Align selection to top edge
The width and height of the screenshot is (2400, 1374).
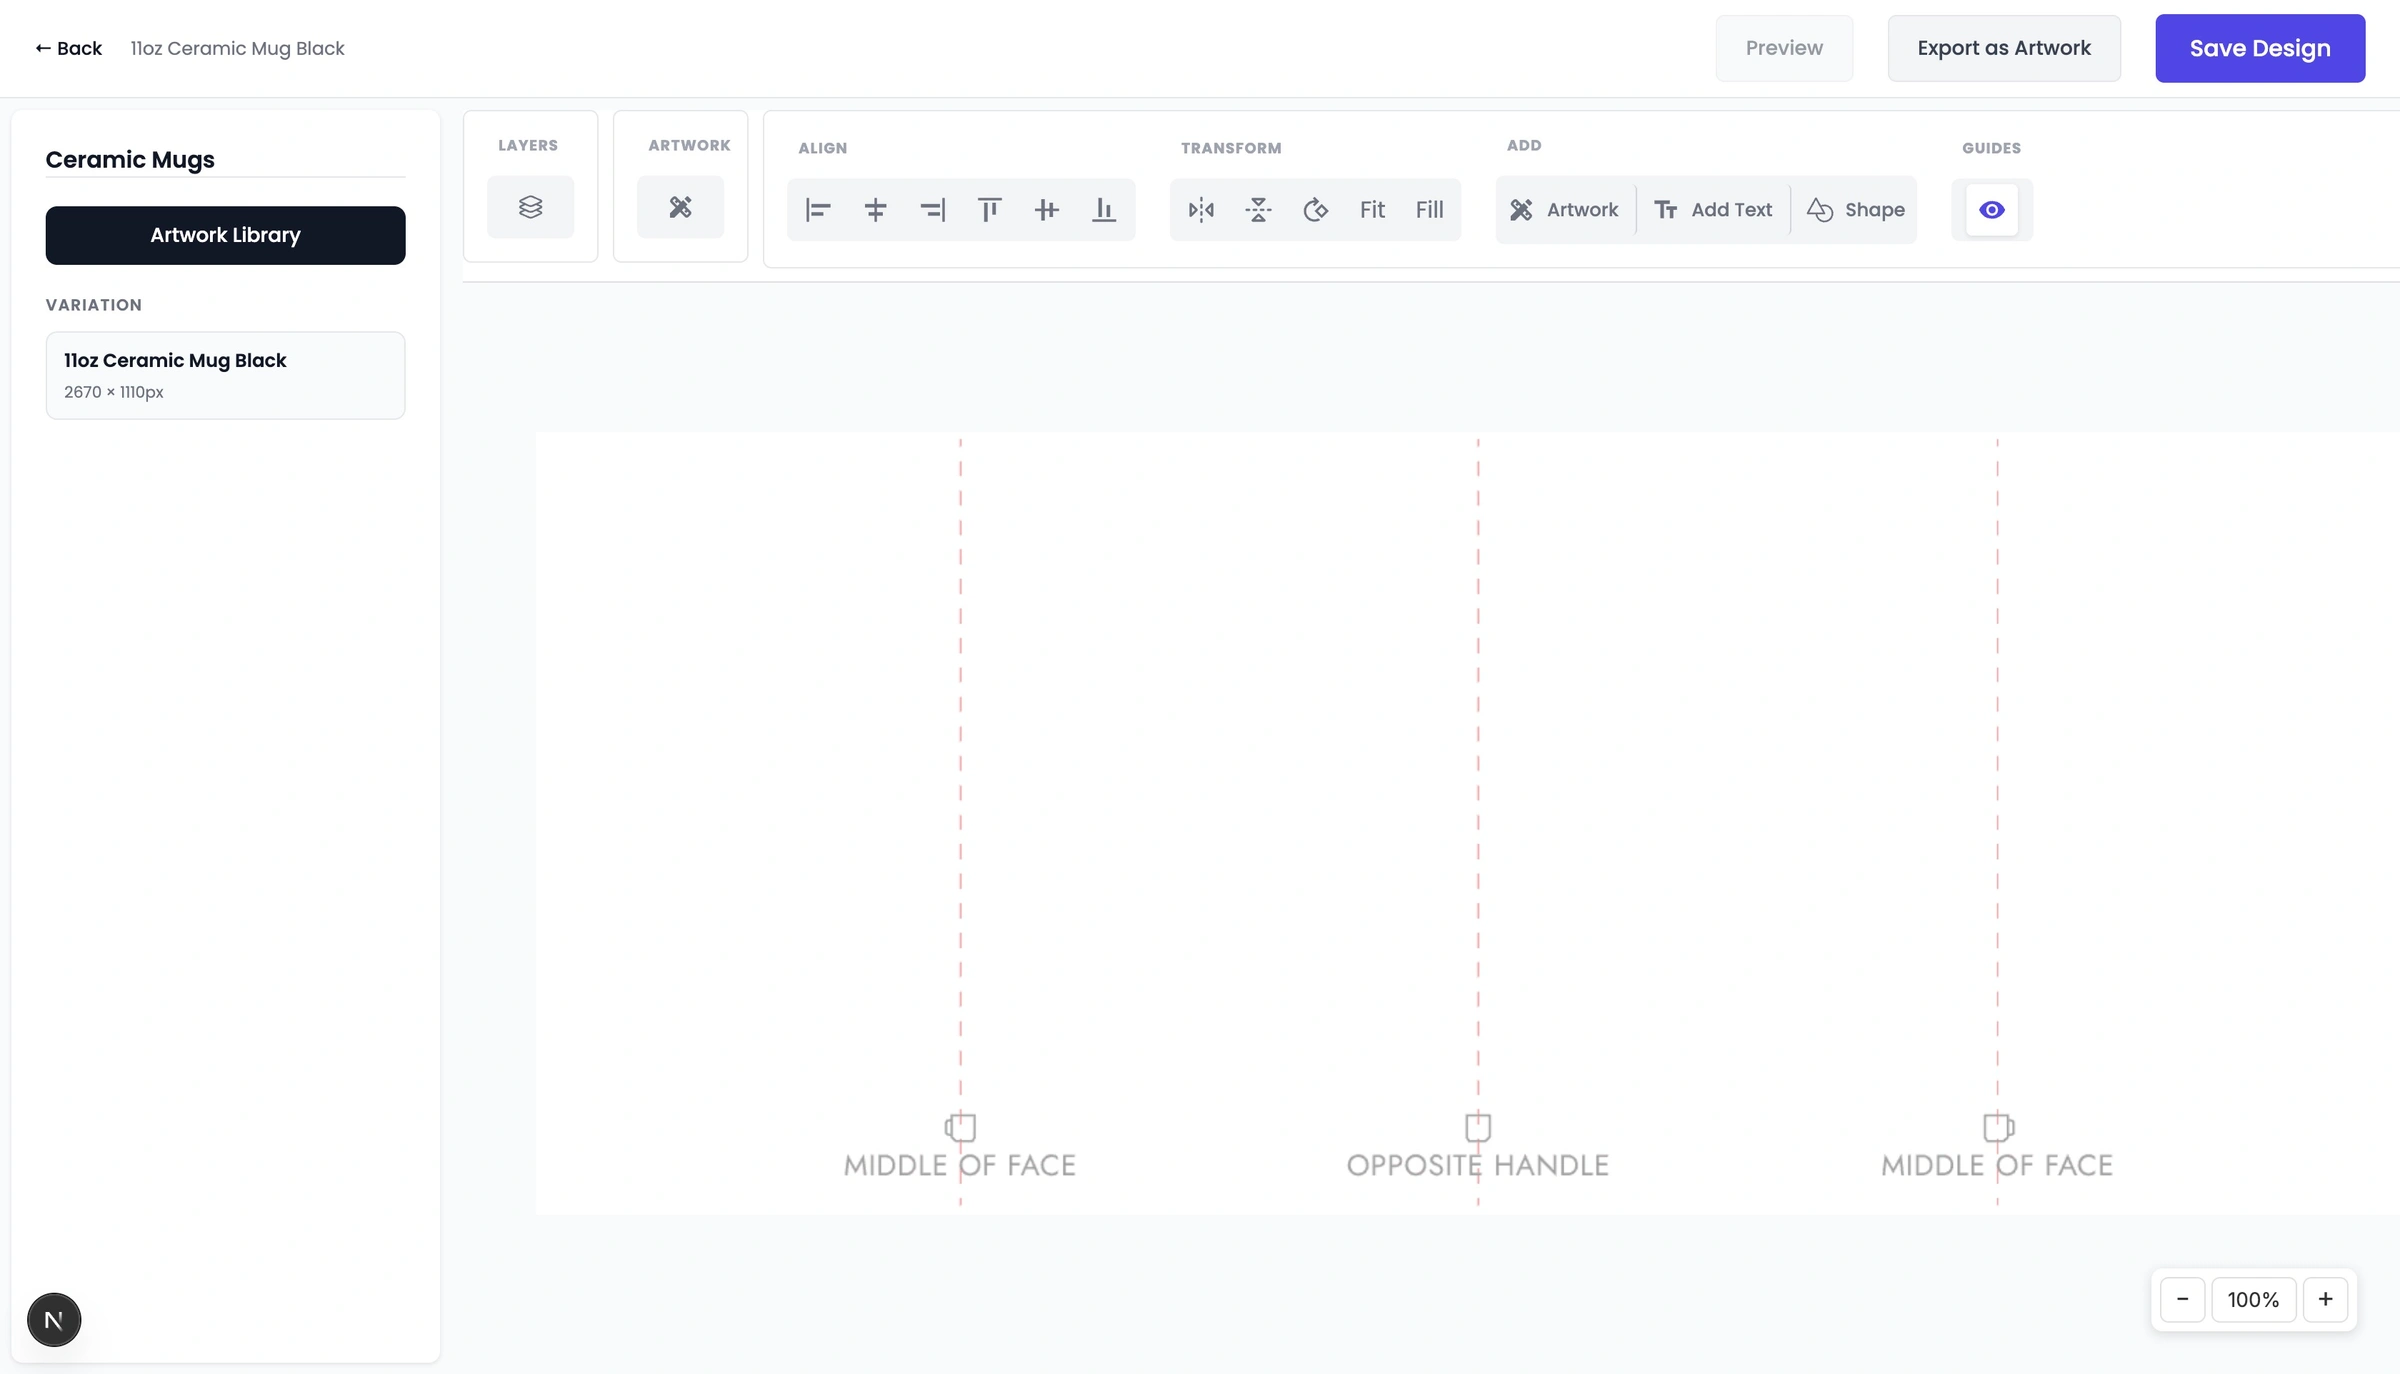[x=989, y=210]
